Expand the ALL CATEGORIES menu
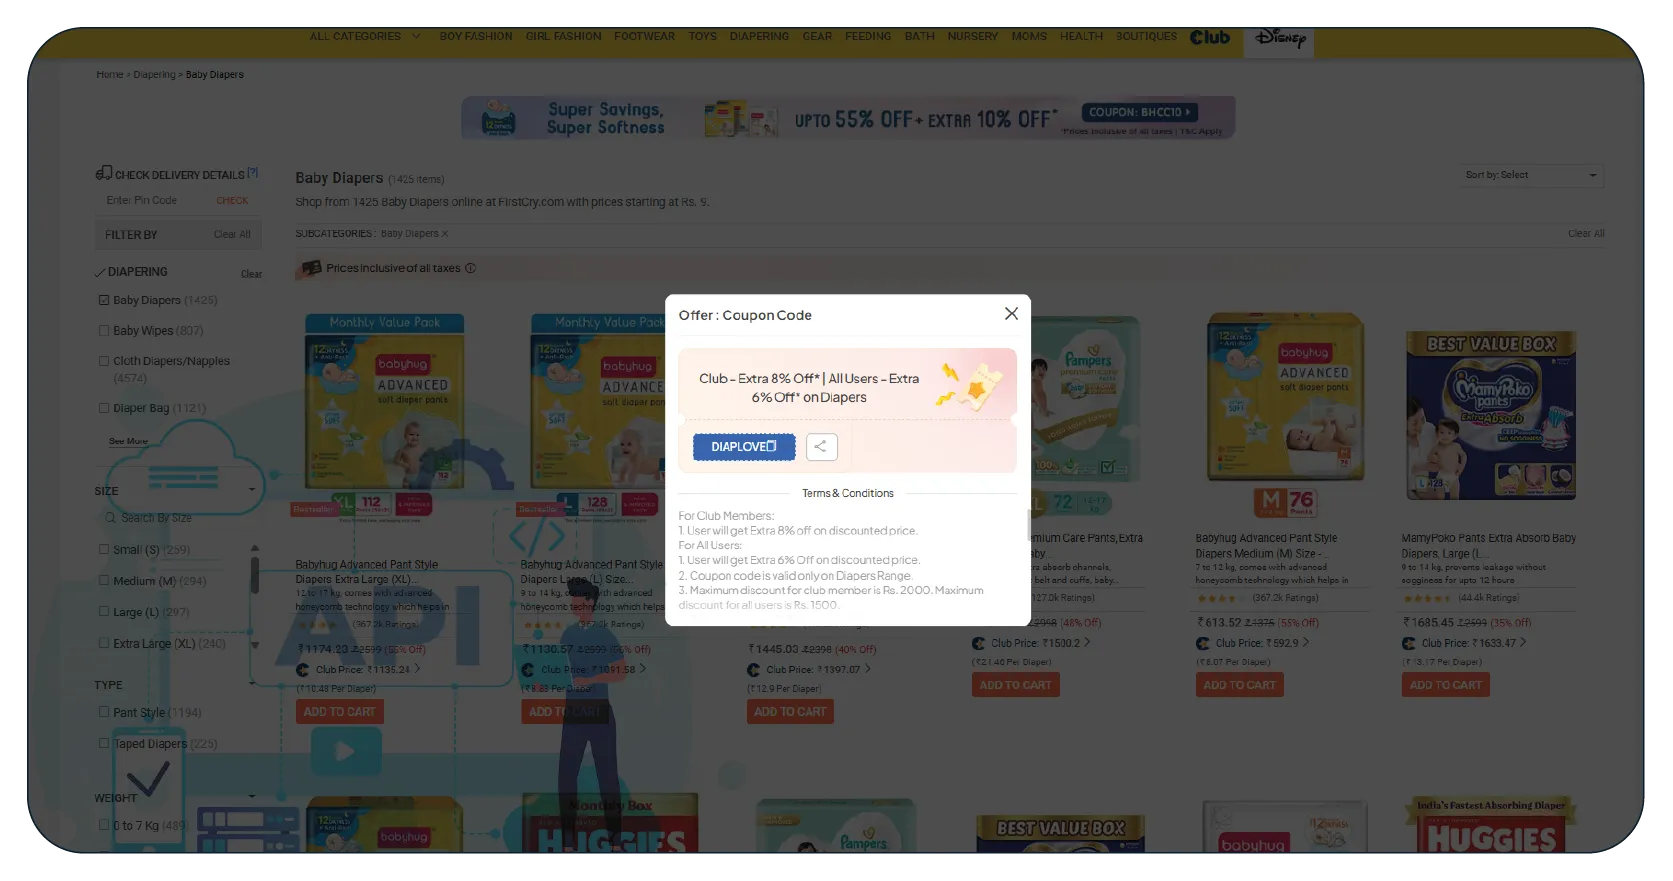The height and width of the screenshot is (881, 1673). (364, 36)
